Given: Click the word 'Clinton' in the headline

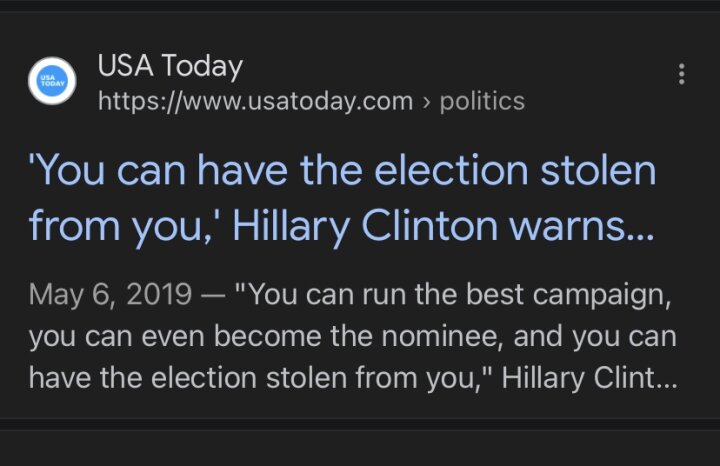Looking at the screenshot, I should click(430, 225).
